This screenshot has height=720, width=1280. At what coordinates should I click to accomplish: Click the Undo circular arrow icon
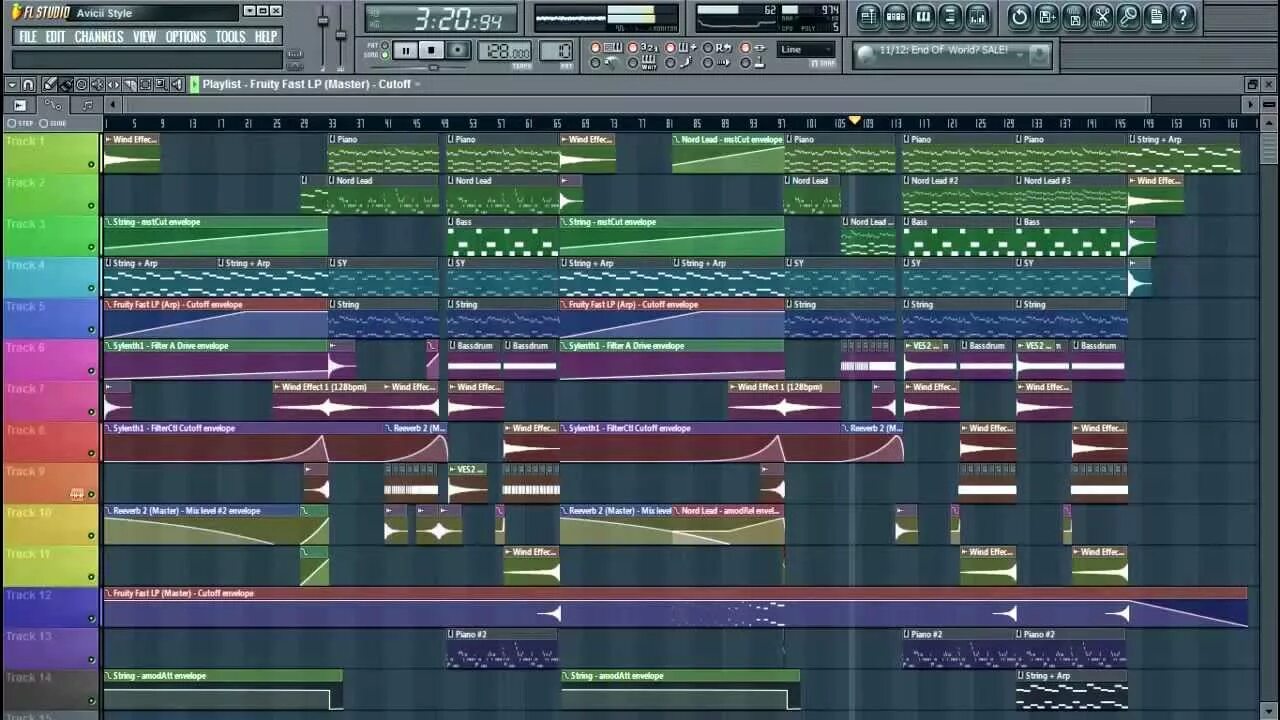(x=1019, y=16)
